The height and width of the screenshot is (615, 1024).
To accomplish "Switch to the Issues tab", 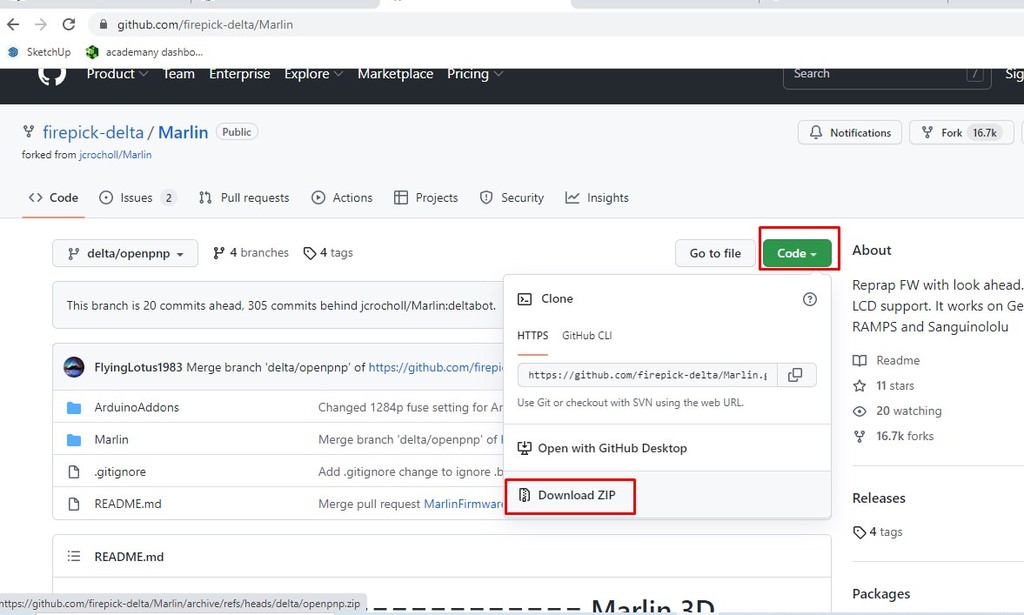I will pos(137,197).
